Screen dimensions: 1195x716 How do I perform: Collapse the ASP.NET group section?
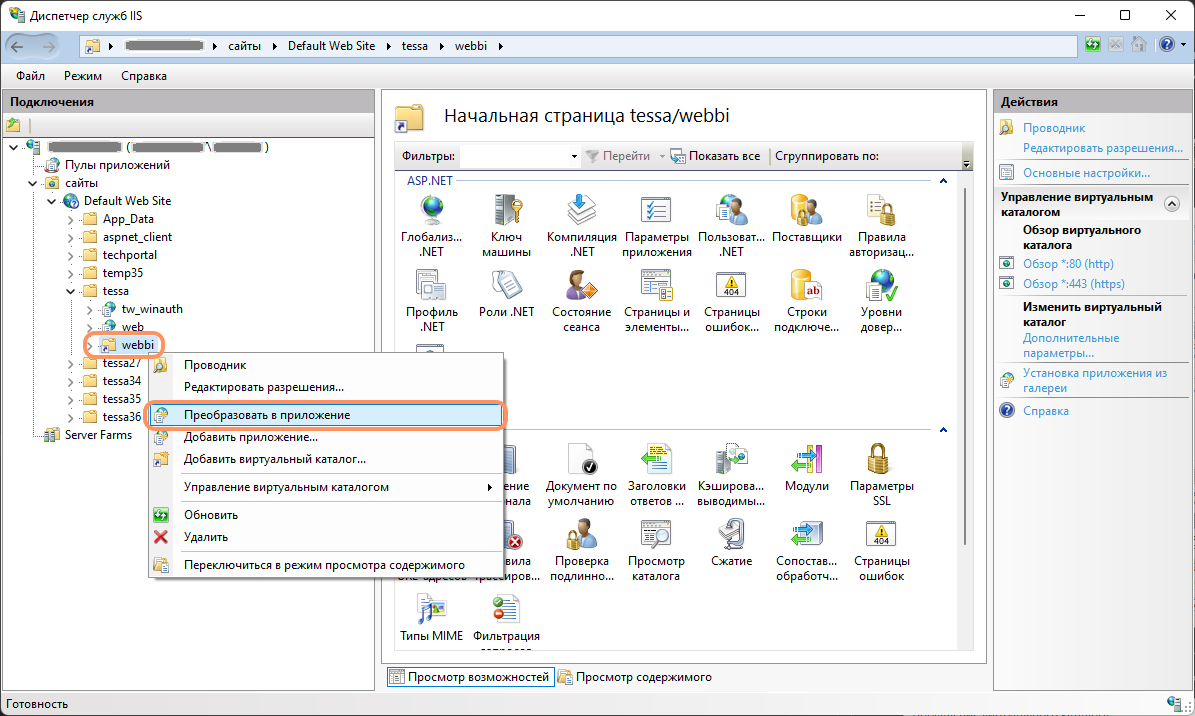coord(941,181)
